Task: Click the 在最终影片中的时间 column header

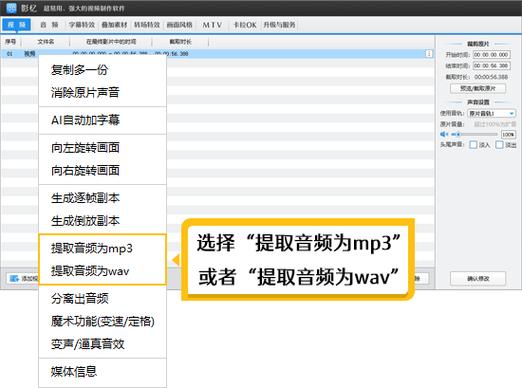Action: [x=111, y=42]
